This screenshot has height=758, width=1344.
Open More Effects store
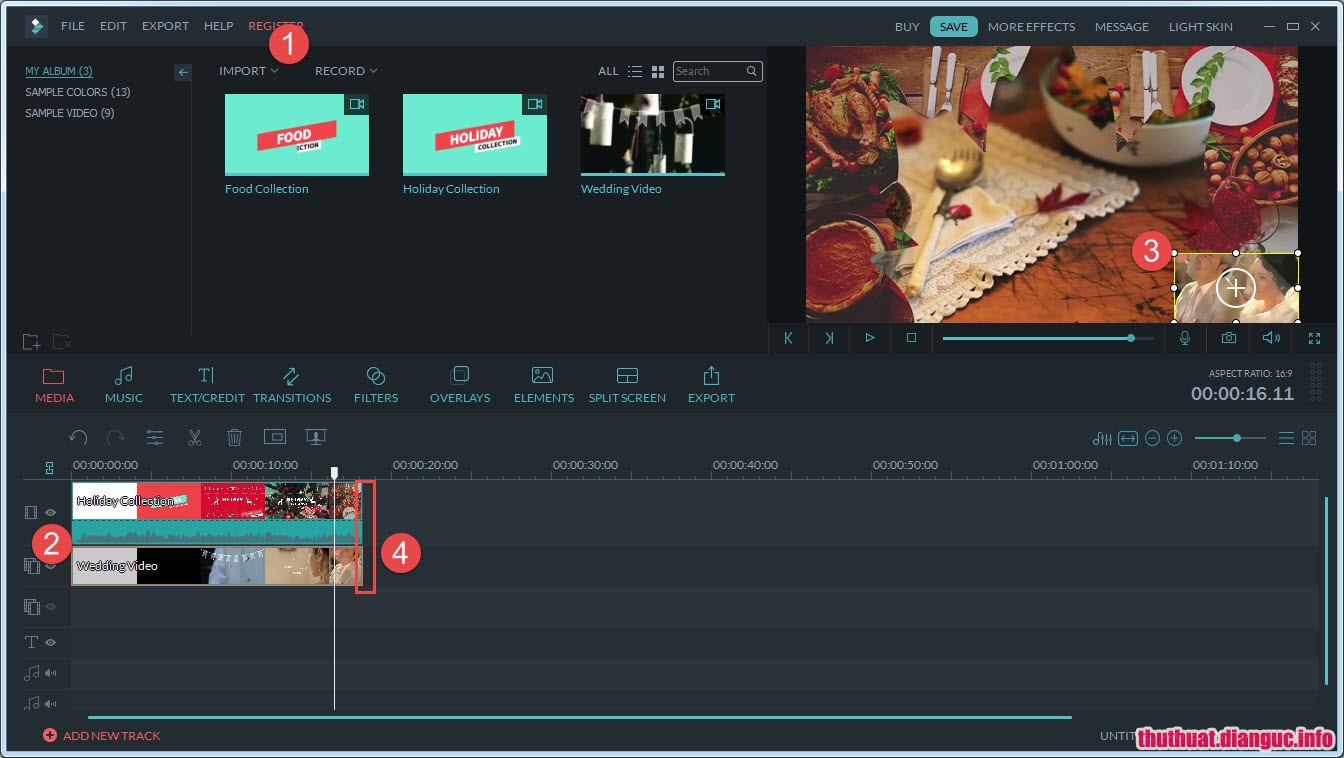(x=1031, y=27)
